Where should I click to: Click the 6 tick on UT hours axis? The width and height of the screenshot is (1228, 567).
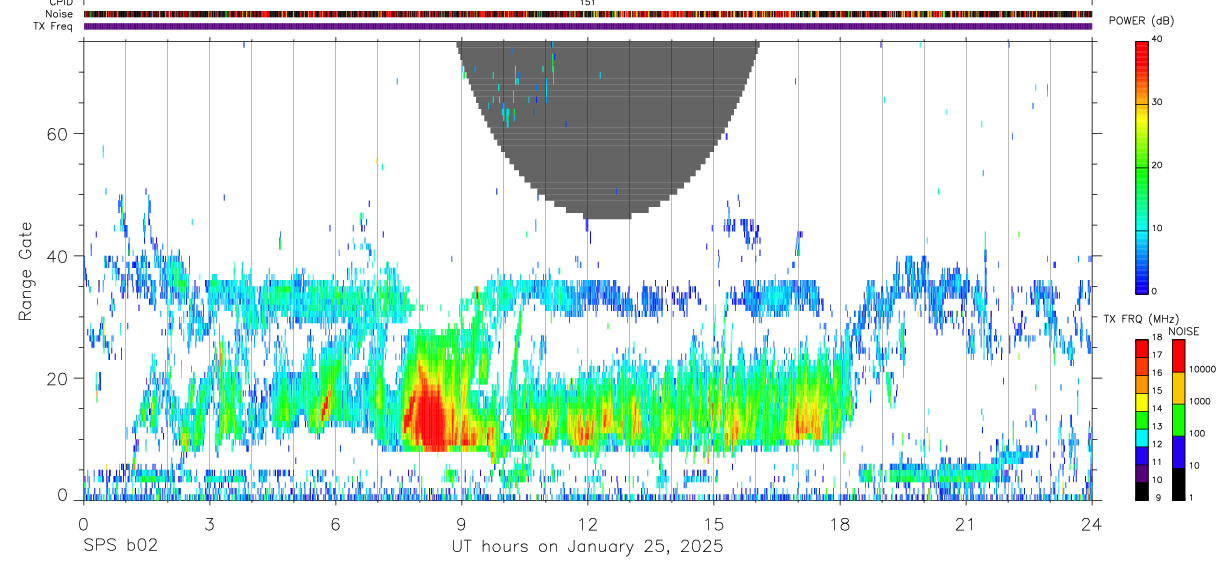[x=335, y=524]
